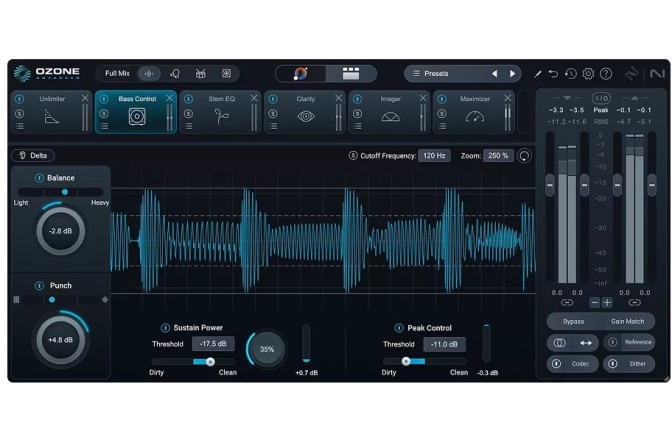Select the Unlimiter module tab
The image size is (672, 440).
[x=51, y=112]
